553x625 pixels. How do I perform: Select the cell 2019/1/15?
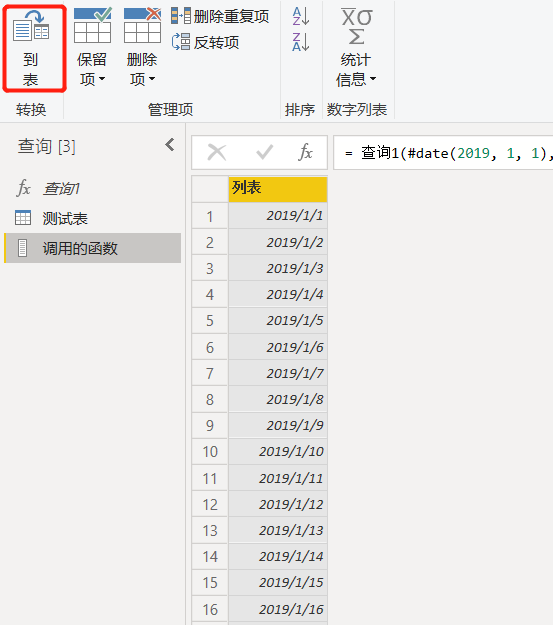click(x=278, y=583)
